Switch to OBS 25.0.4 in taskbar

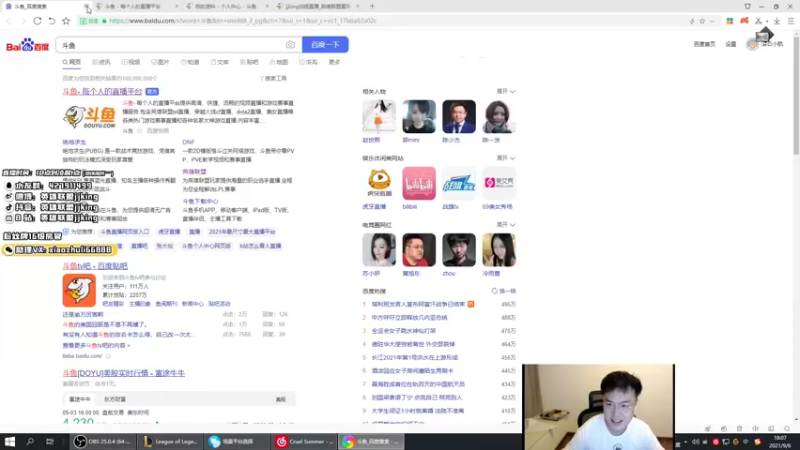pos(103,441)
